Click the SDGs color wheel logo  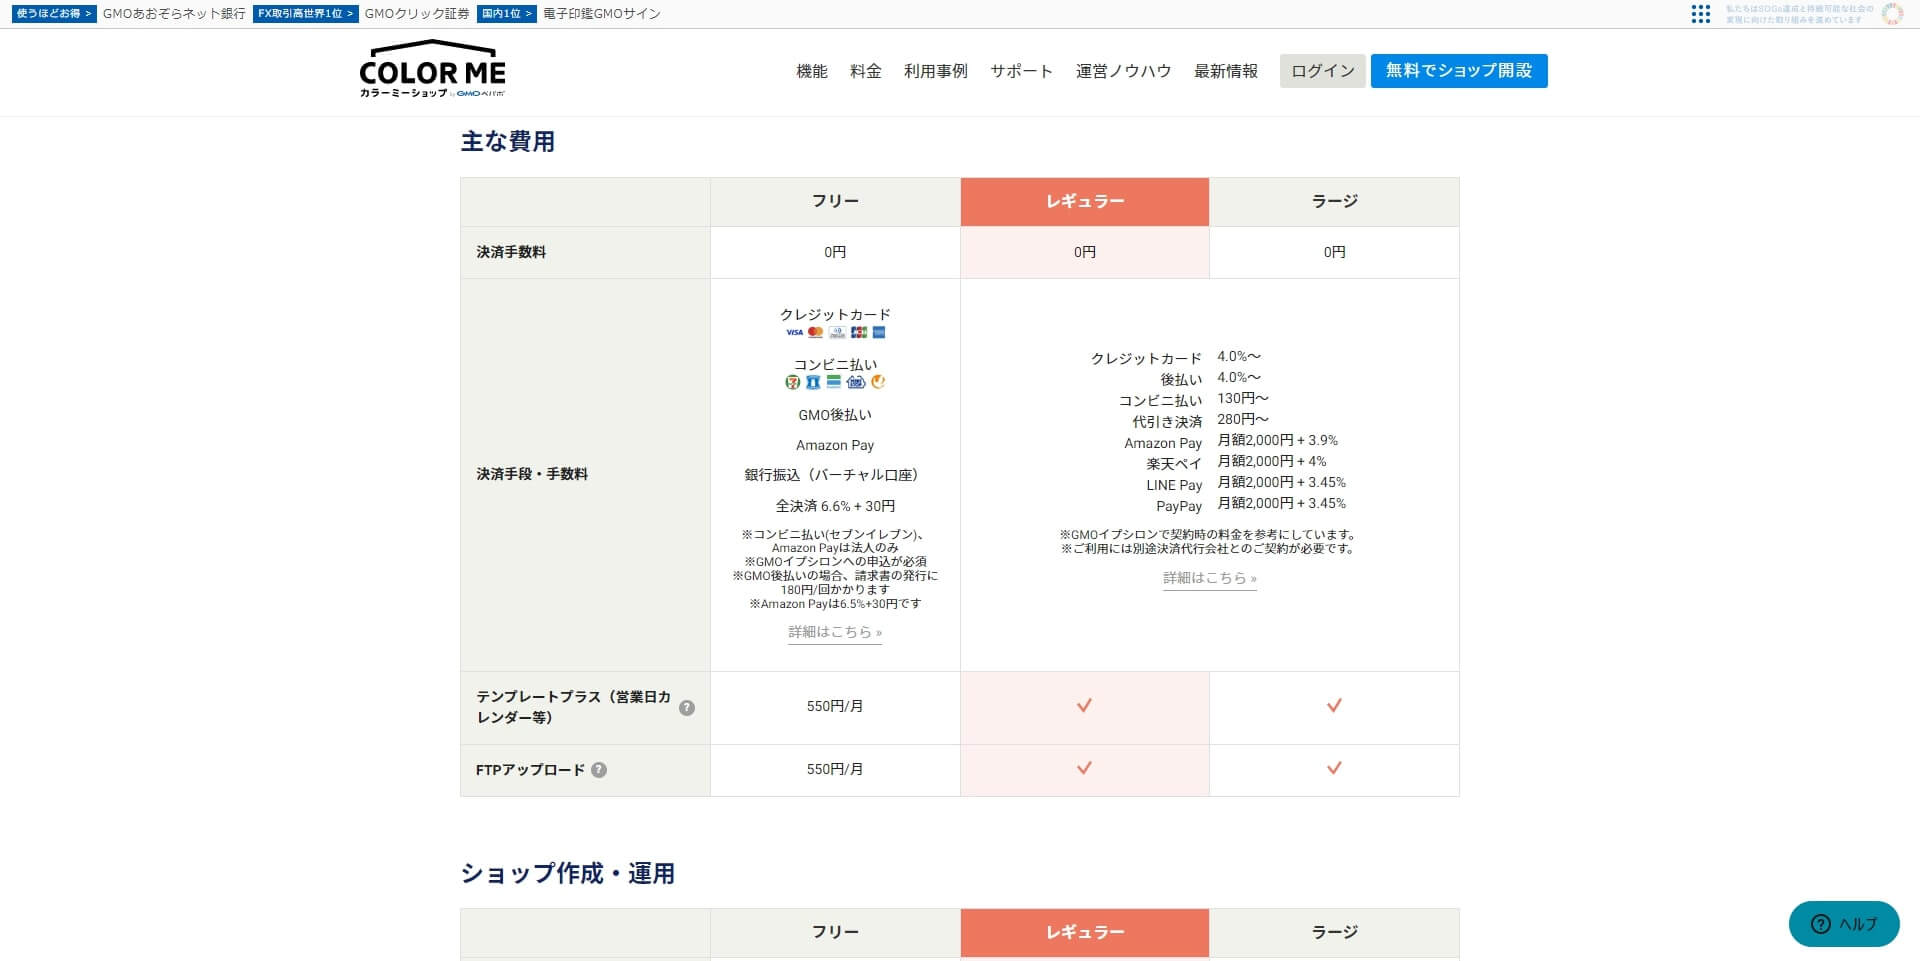tap(1891, 14)
